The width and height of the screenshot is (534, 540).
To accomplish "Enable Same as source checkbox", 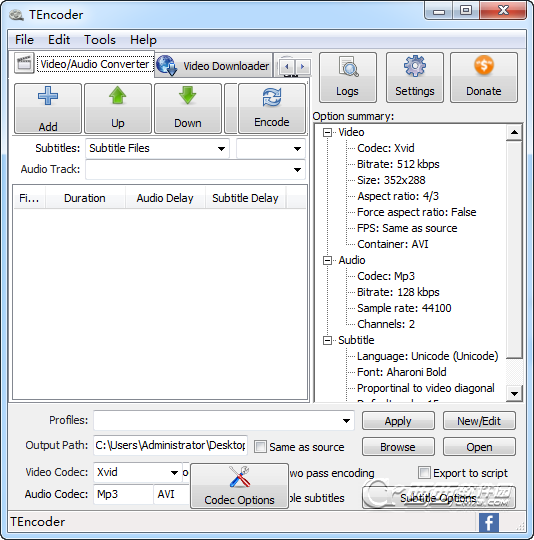I will click(260, 447).
